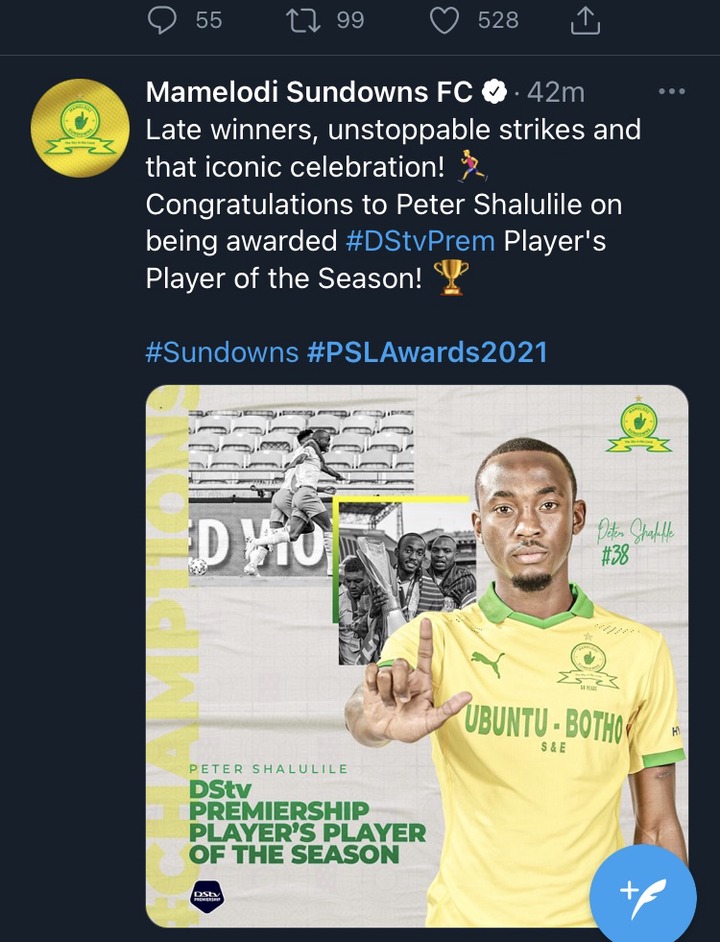Image resolution: width=720 pixels, height=942 pixels.
Task: Tap the reply comment icon
Action: click(162, 19)
